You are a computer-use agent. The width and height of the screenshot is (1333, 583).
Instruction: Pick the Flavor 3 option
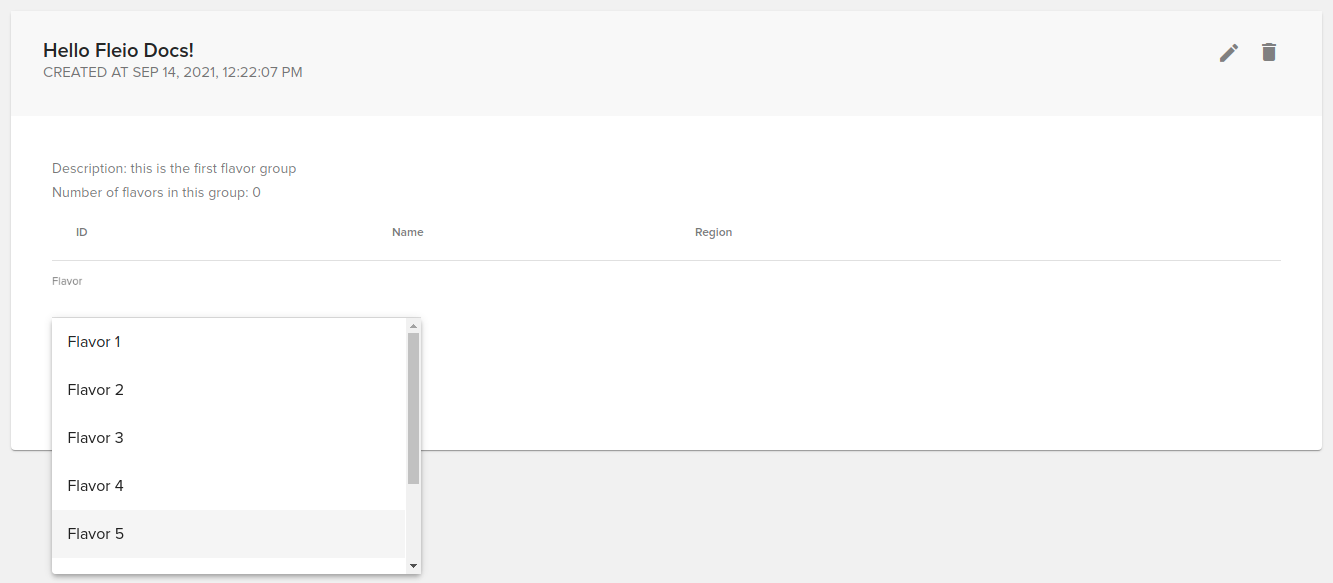(96, 438)
